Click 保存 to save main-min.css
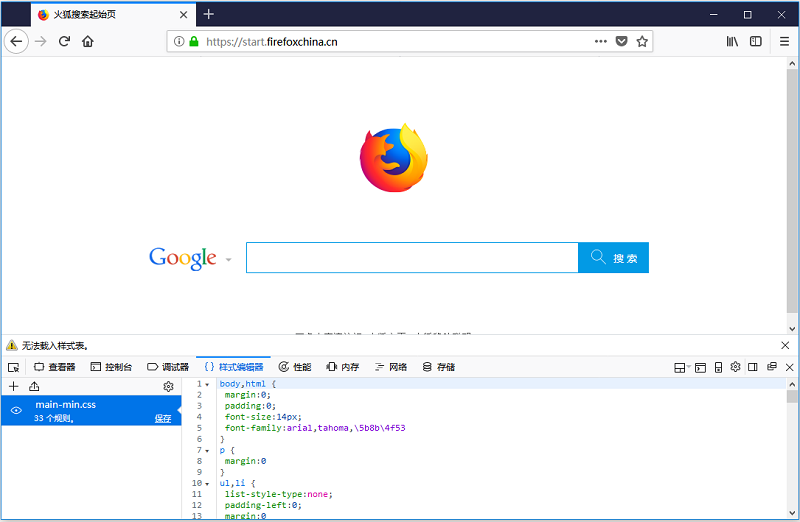 [x=163, y=418]
